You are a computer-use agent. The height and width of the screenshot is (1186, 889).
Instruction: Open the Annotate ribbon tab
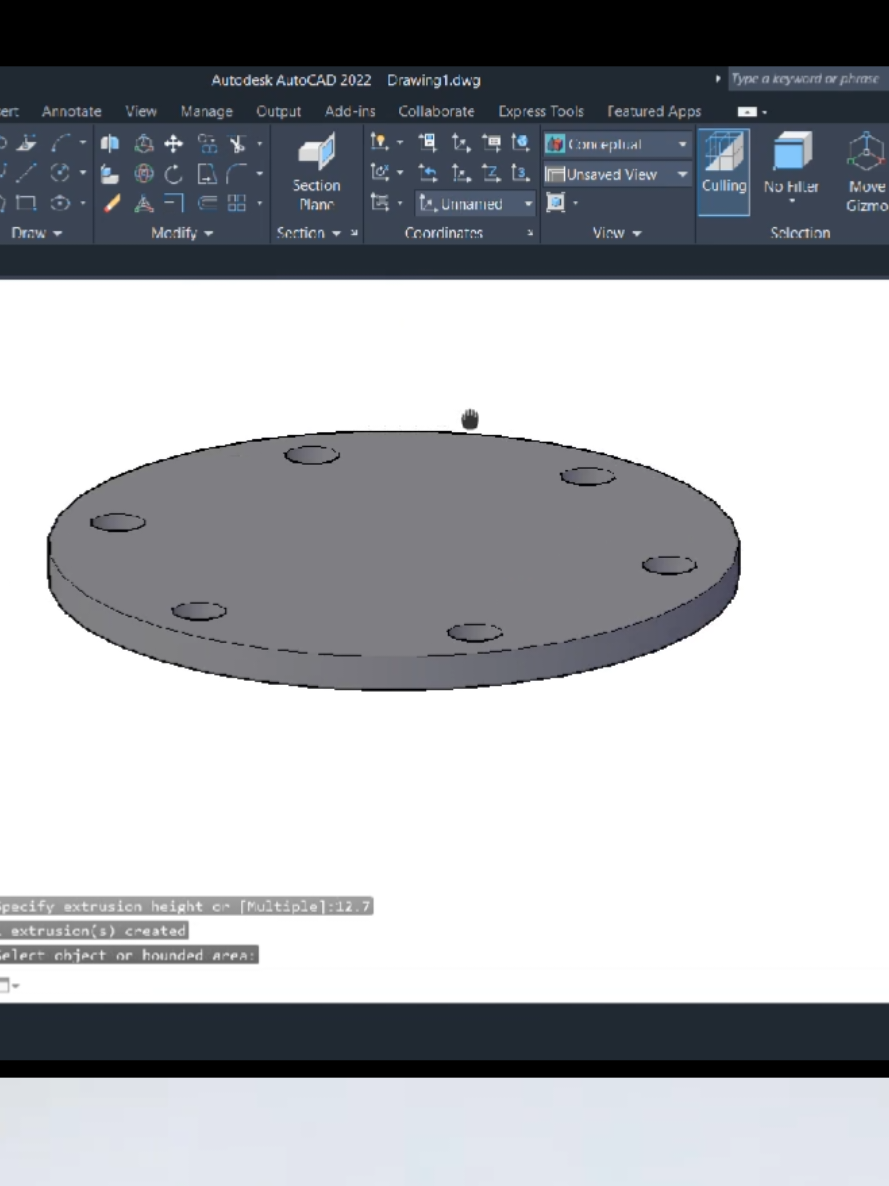pyautogui.click(x=72, y=111)
